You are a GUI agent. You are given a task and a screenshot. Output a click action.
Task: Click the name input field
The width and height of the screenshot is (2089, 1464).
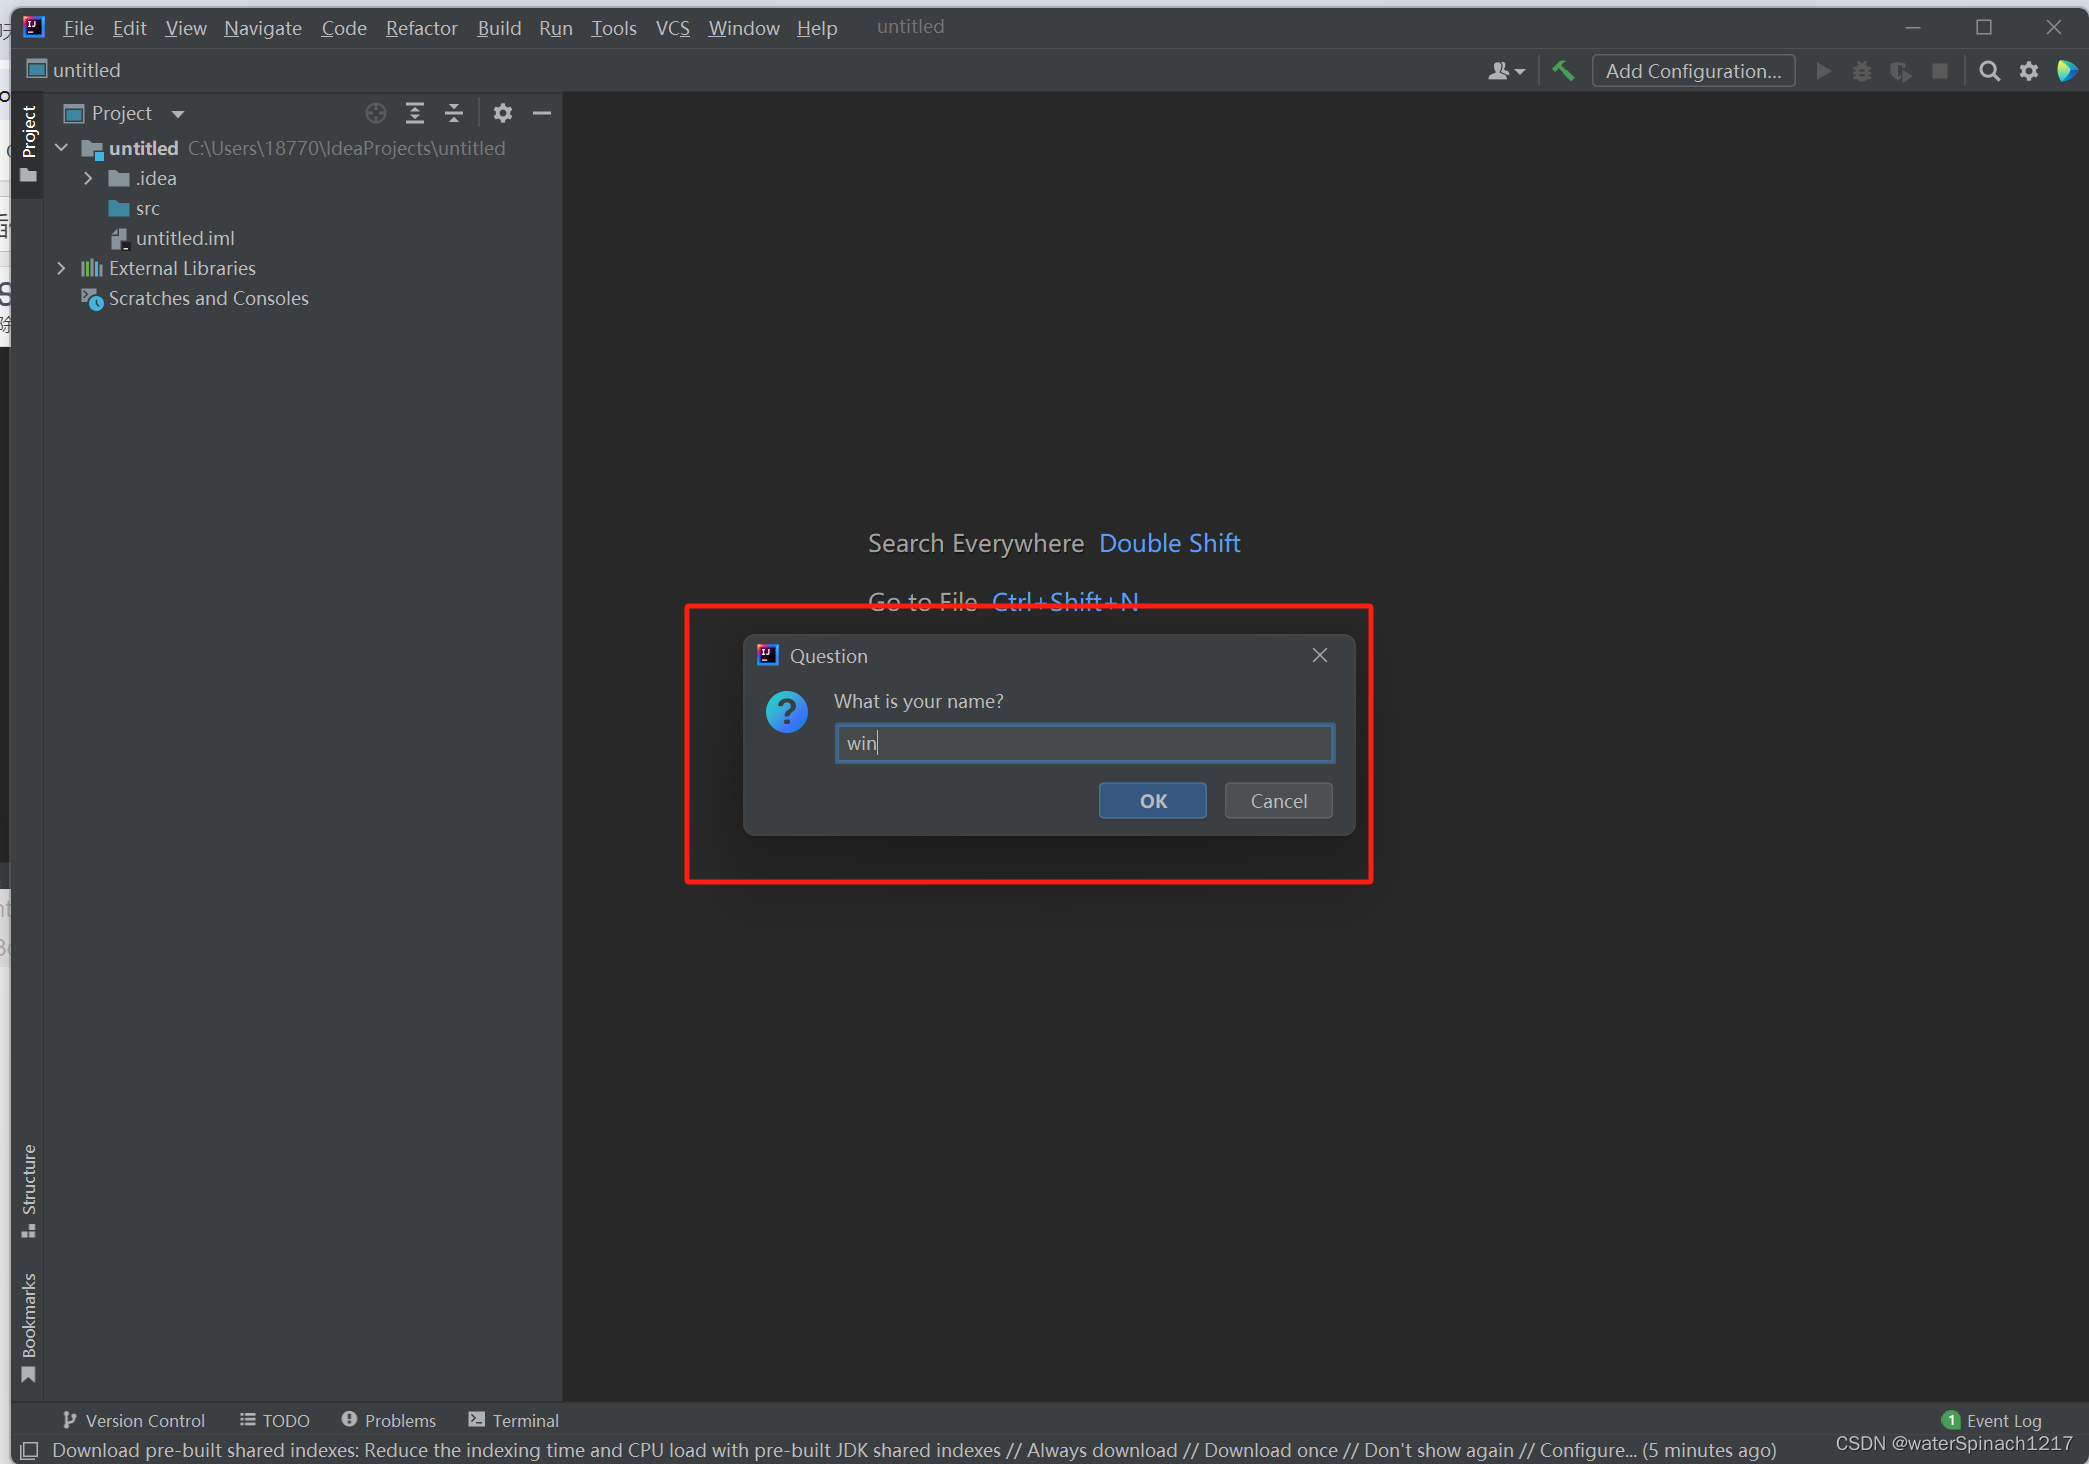pyautogui.click(x=1084, y=743)
